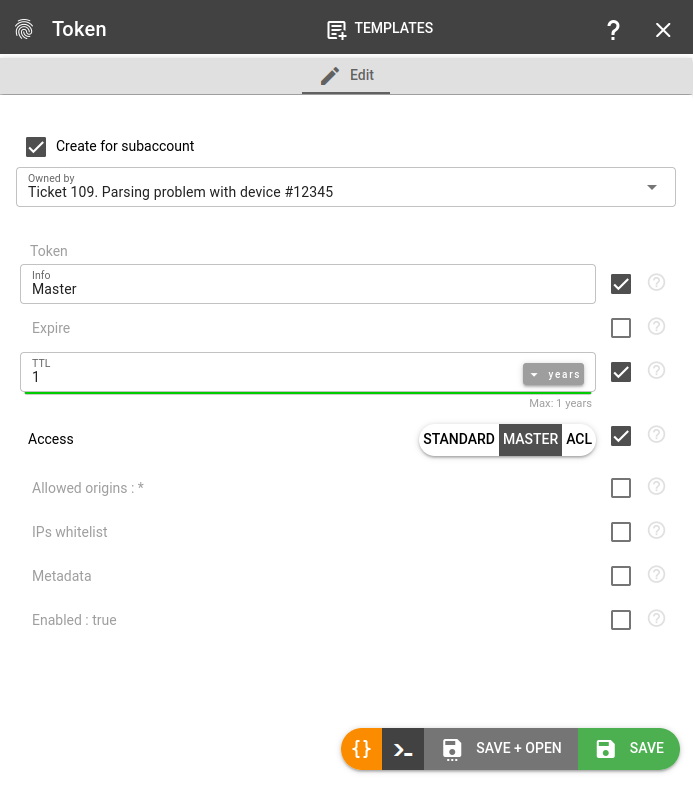Show help for the Access row
This screenshot has width=693, height=785.
pos(657,435)
